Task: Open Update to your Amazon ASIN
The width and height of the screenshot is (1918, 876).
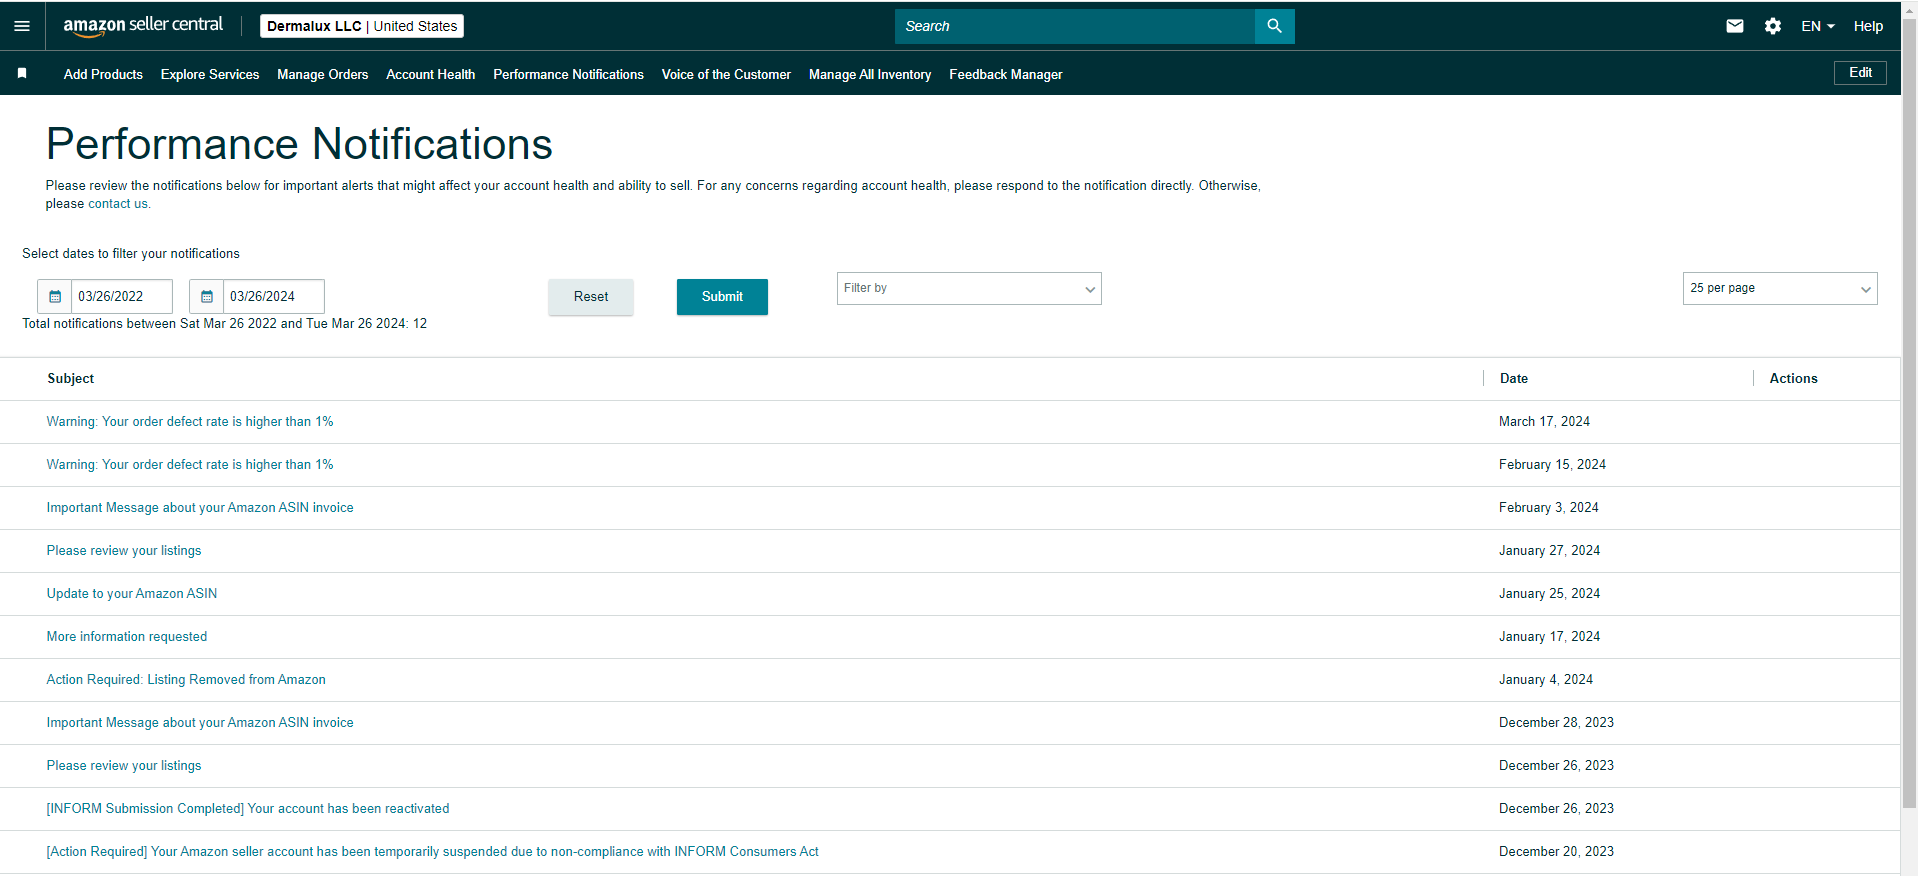Action: coord(132,594)
